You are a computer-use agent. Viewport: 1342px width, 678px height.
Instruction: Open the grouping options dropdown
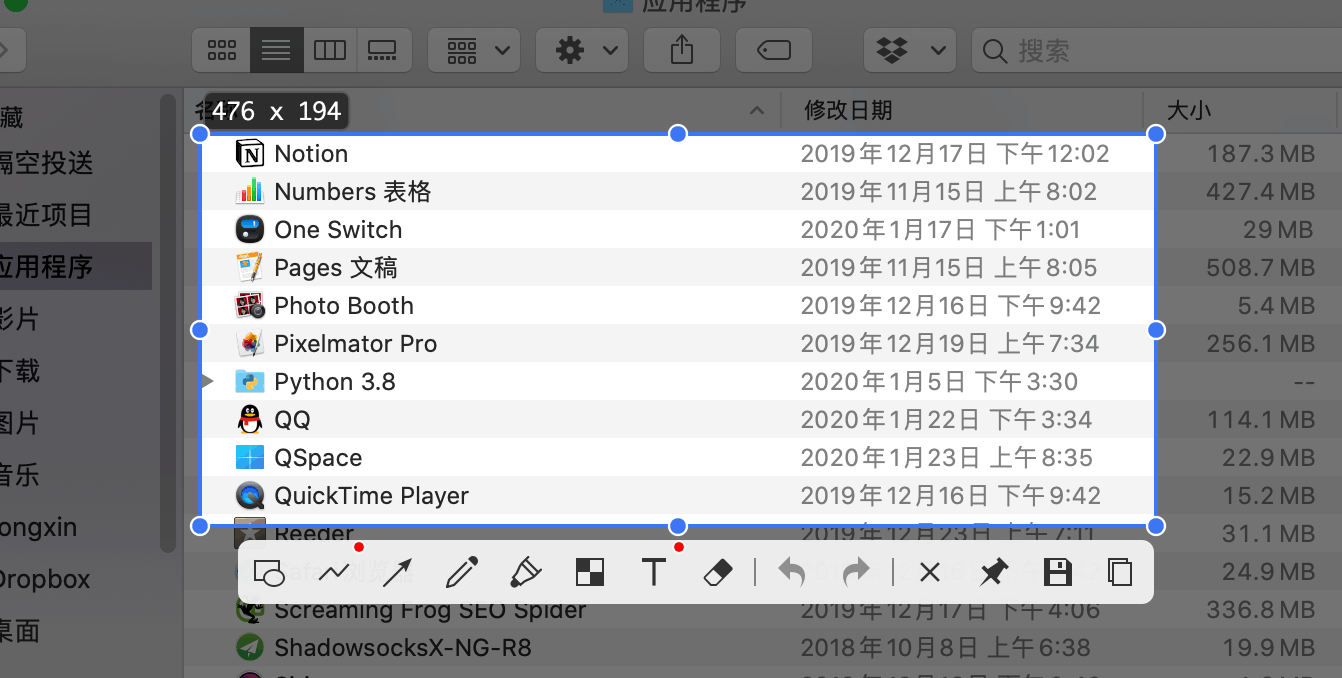[474, 50]
